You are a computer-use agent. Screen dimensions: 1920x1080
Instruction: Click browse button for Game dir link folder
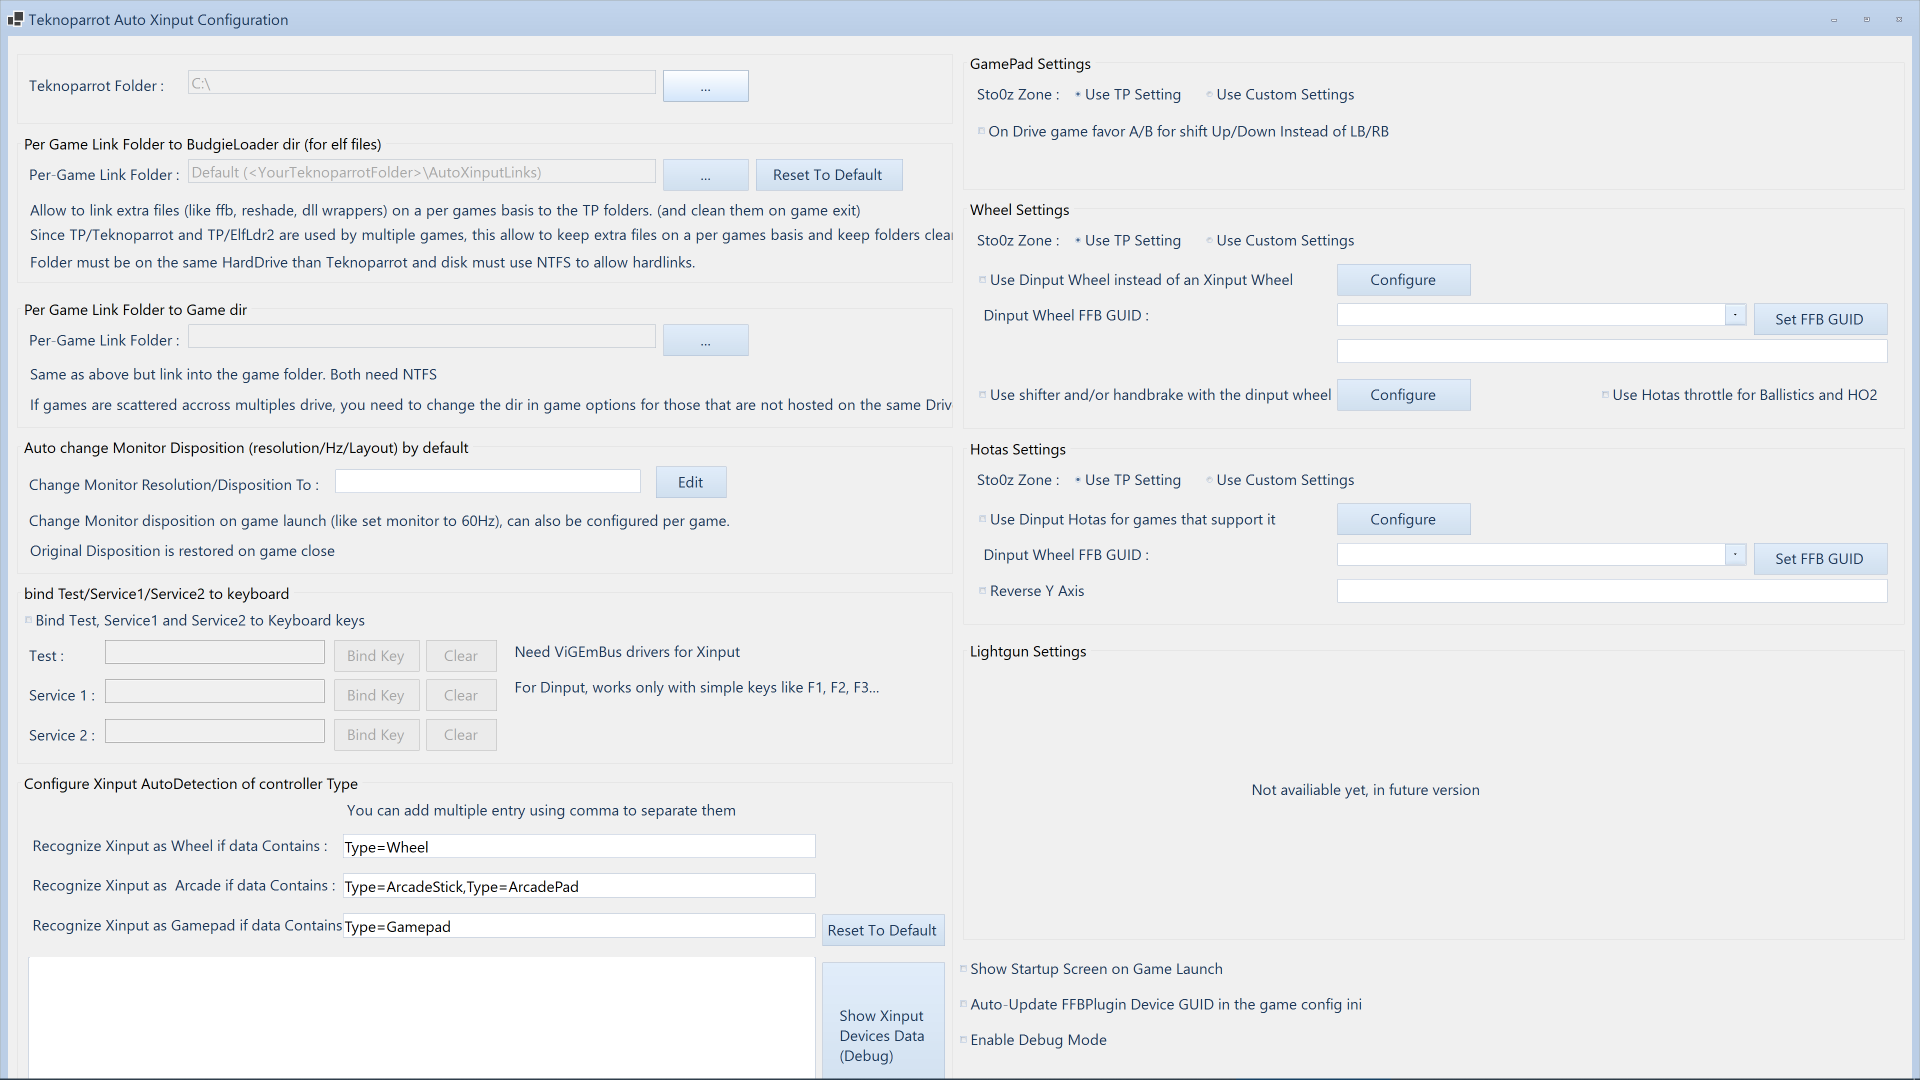coord(705,341)
